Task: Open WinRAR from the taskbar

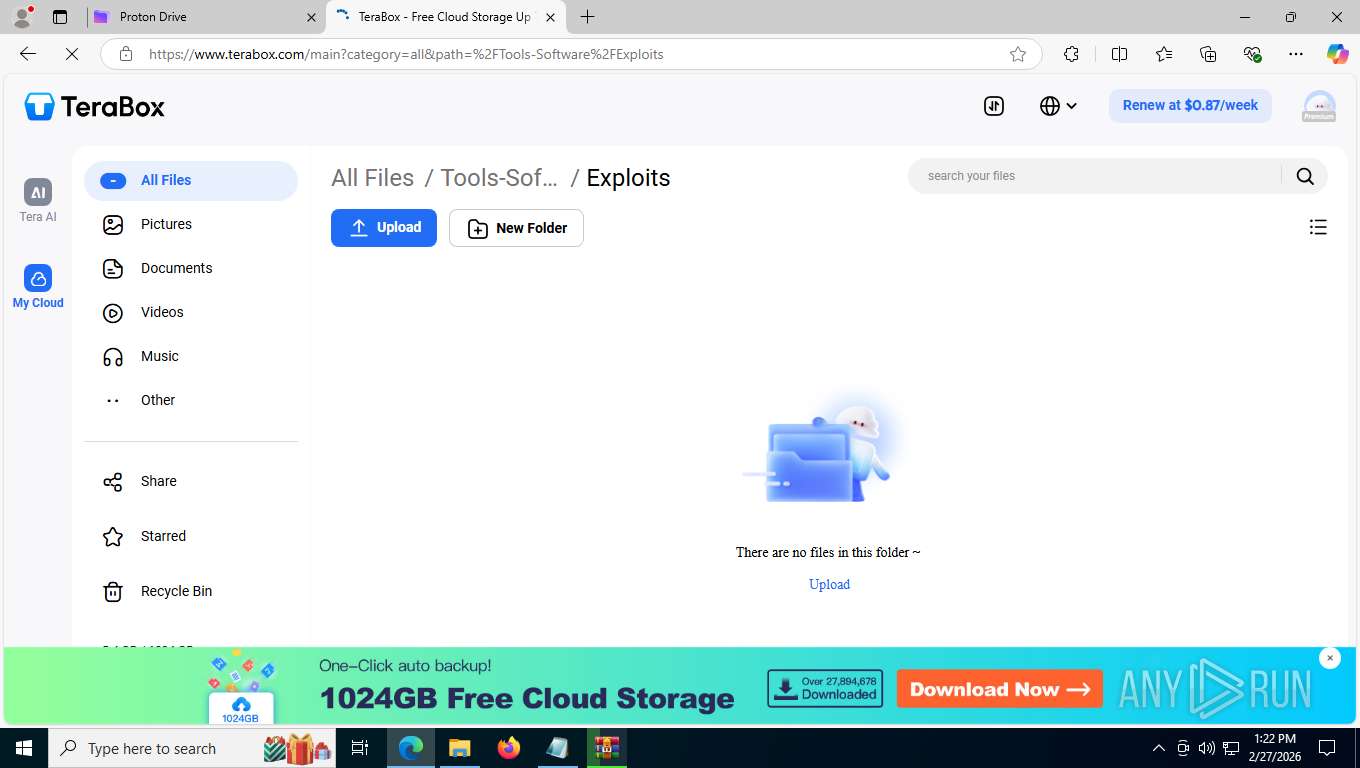Action: pos(606,748)
